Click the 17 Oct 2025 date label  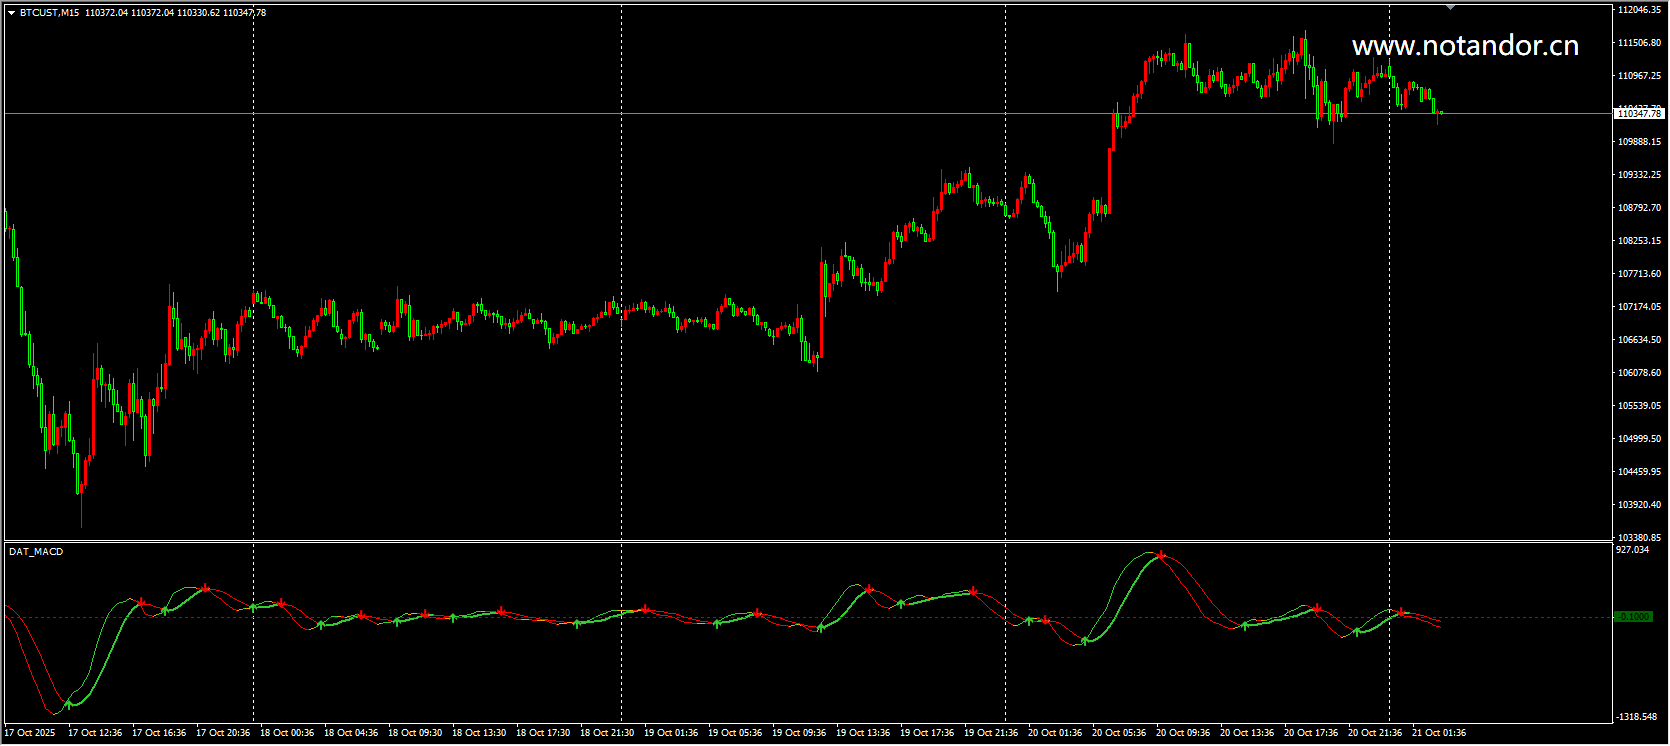(x=30, y=733)
